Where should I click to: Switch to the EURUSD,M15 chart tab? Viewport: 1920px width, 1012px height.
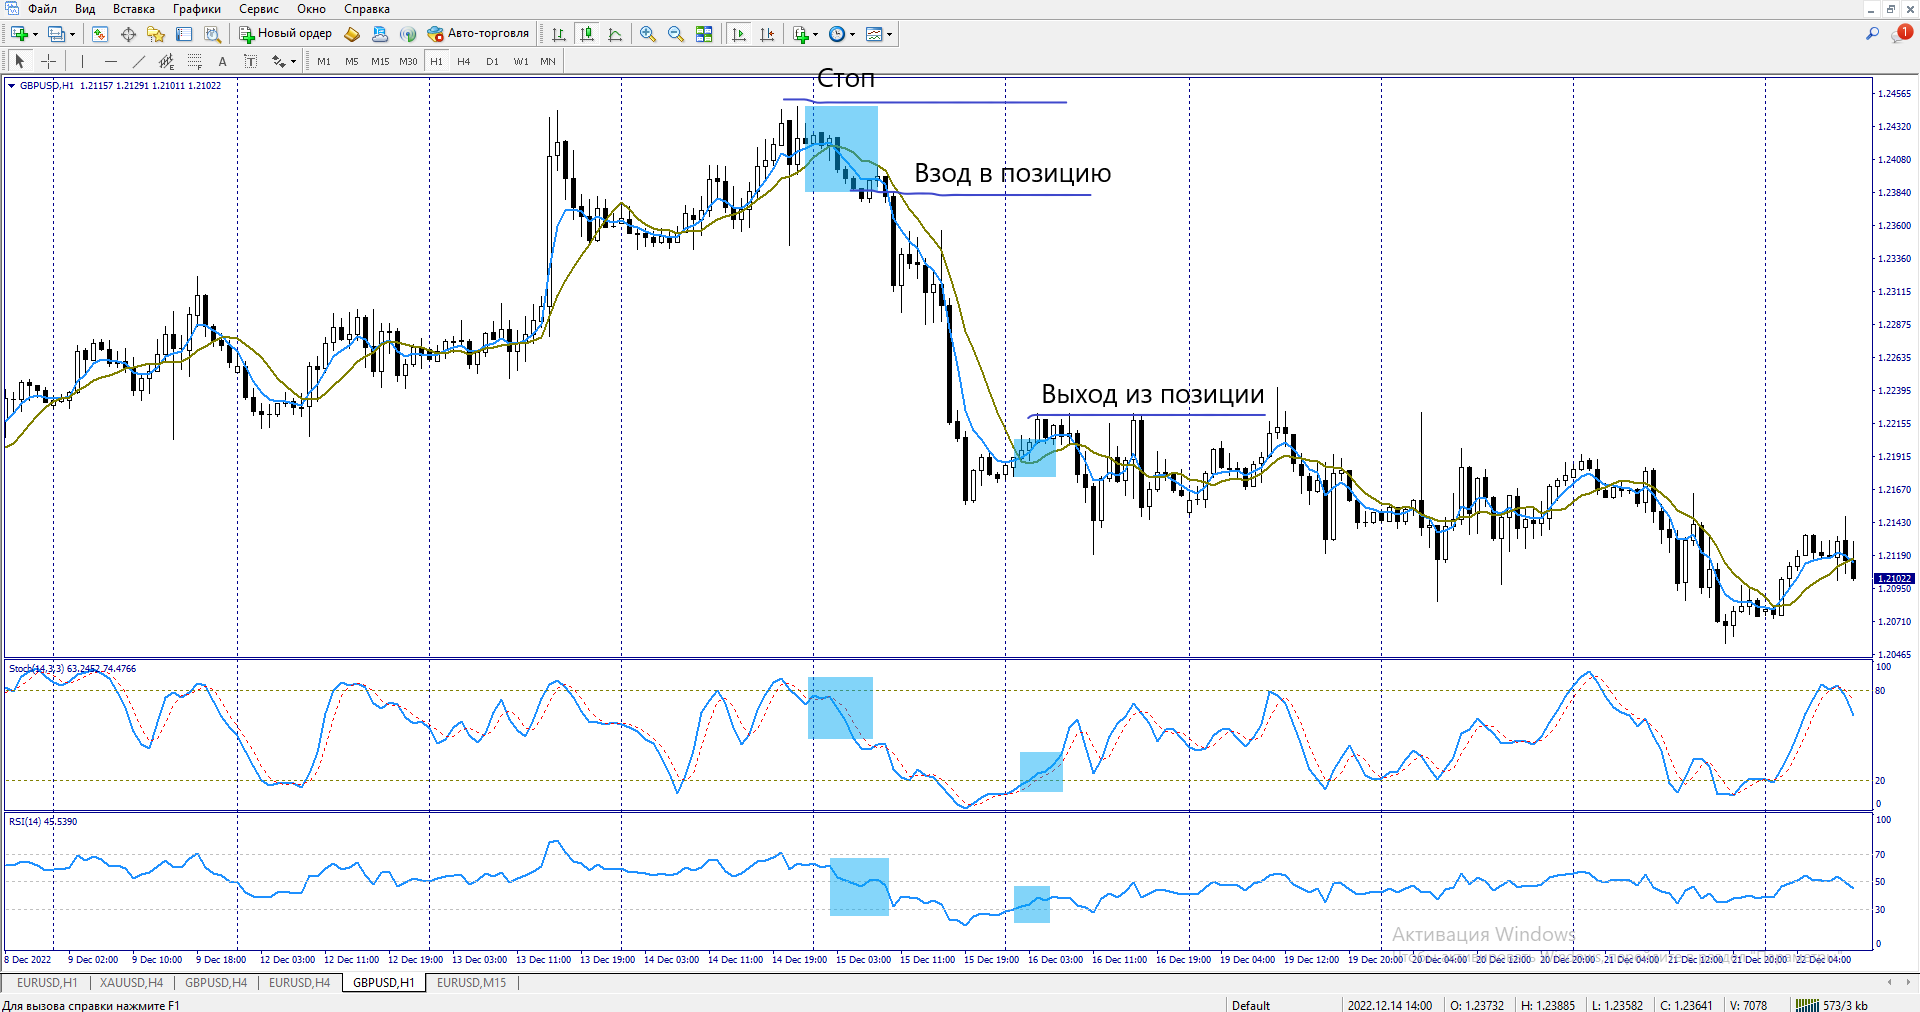coord(472,983)
